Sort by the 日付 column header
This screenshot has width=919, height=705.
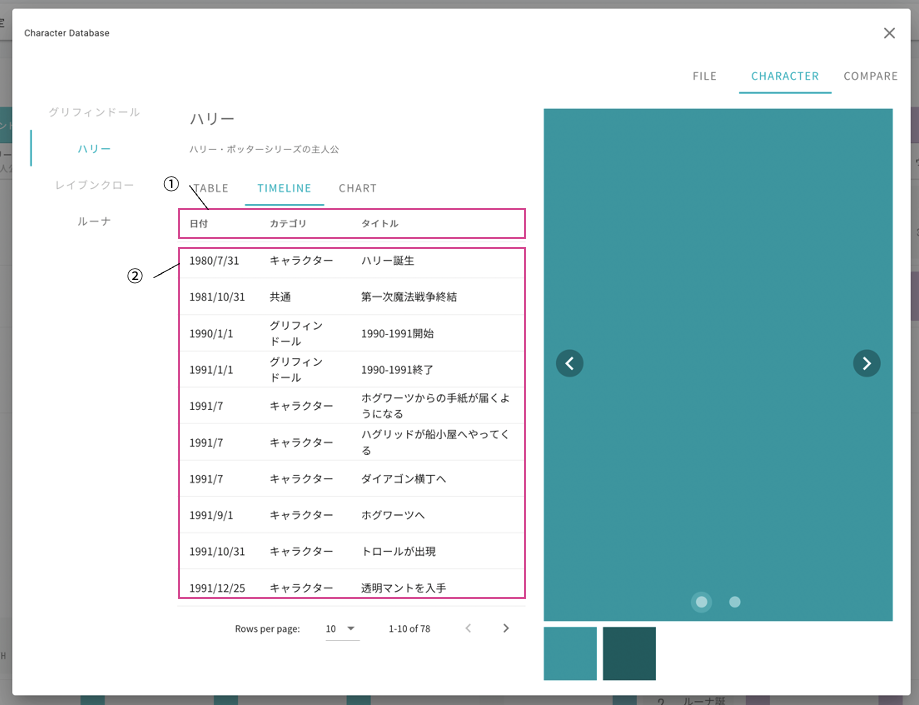199,223
